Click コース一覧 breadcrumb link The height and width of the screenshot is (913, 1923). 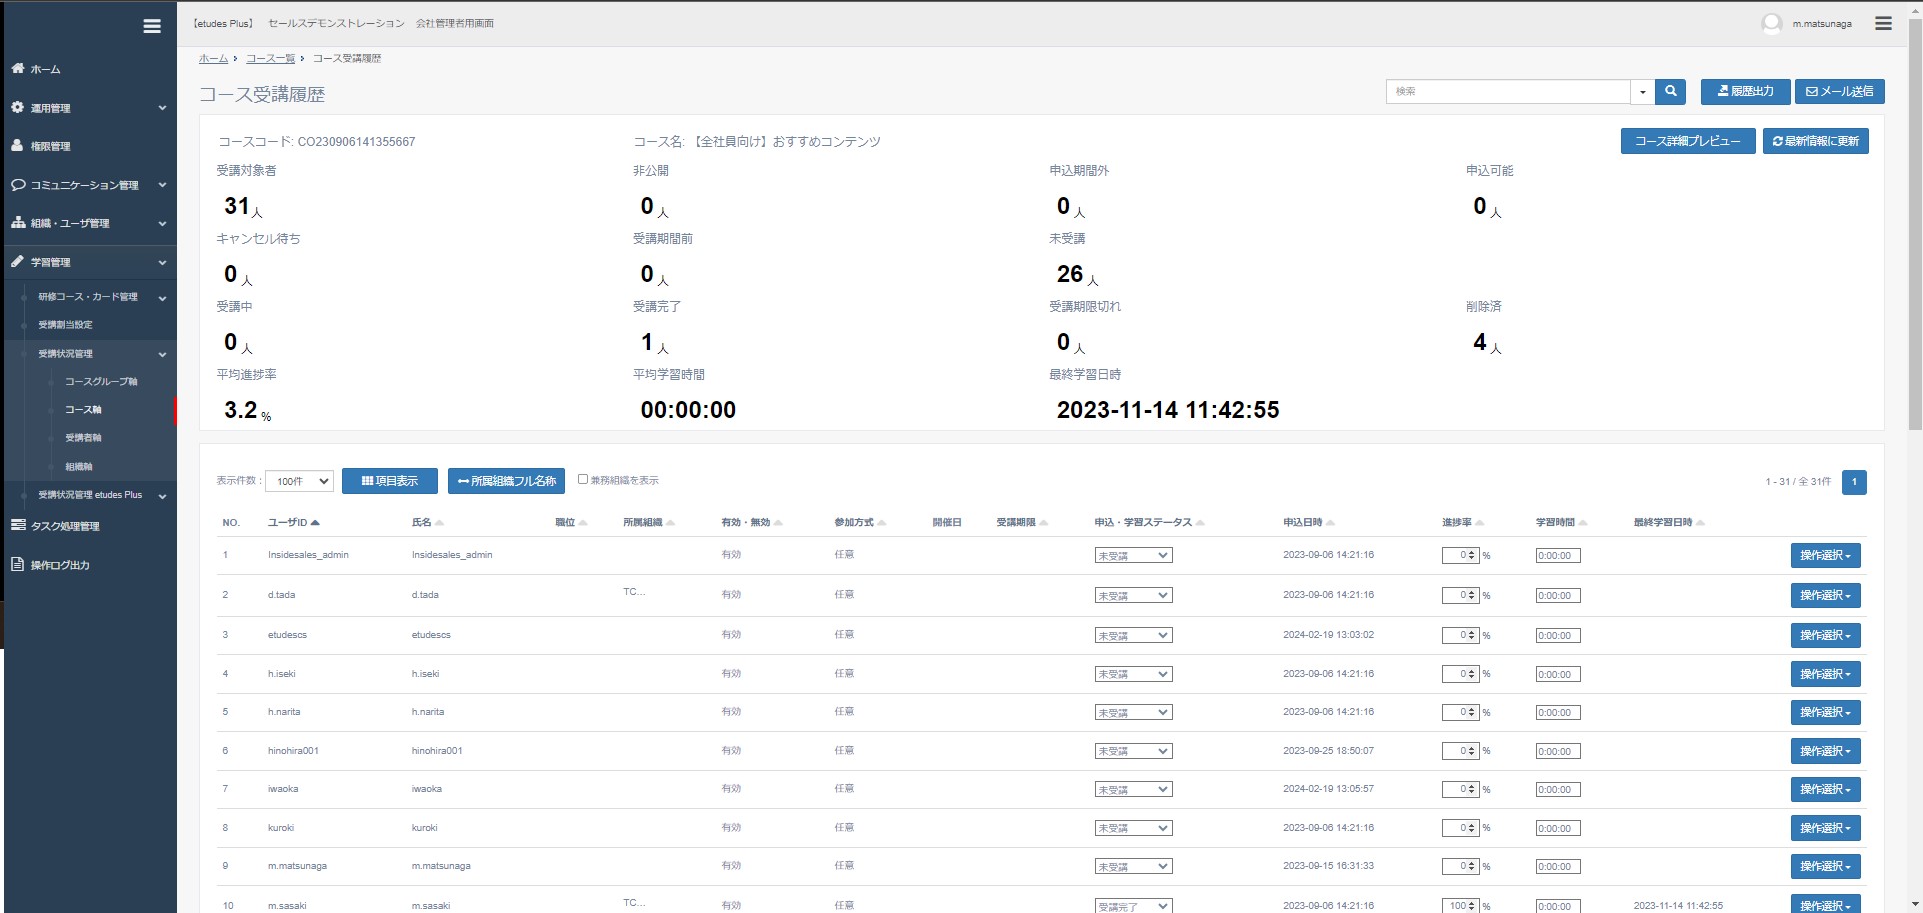[270, 58]
